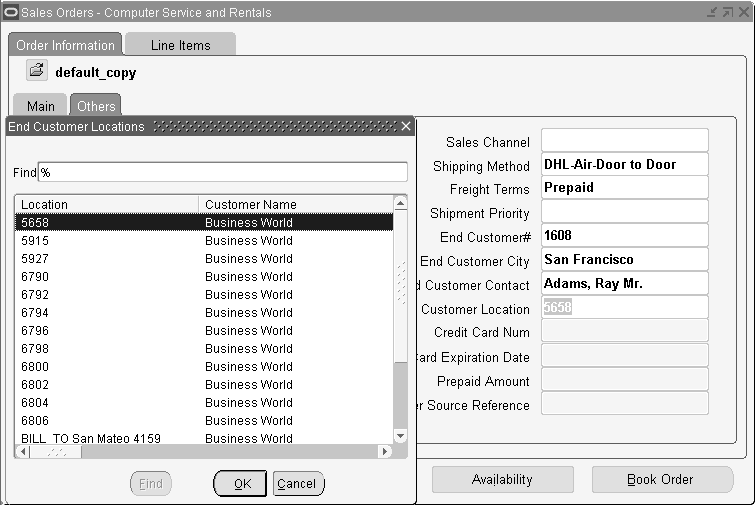This screenshot has height=505, width=755.
Task: Select location 6798 row
Action: coord(204,349)
